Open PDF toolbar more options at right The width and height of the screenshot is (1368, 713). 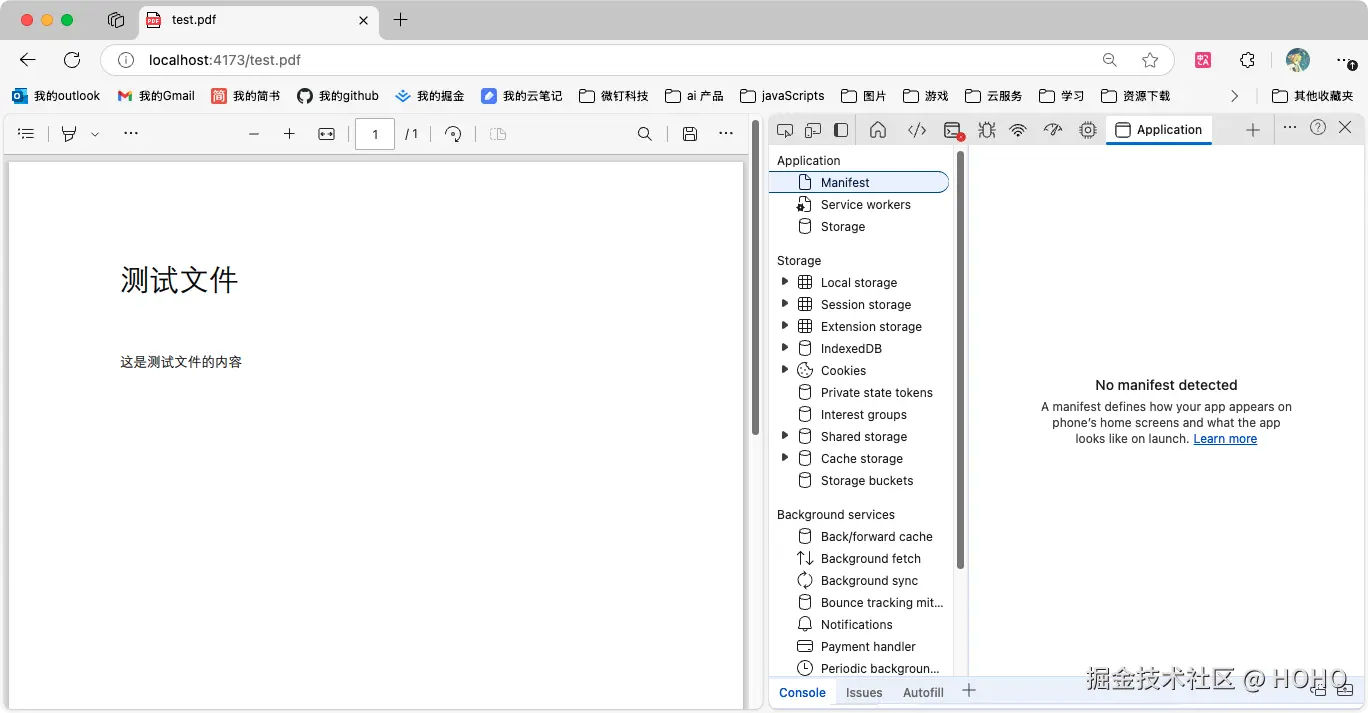point(726,134)
